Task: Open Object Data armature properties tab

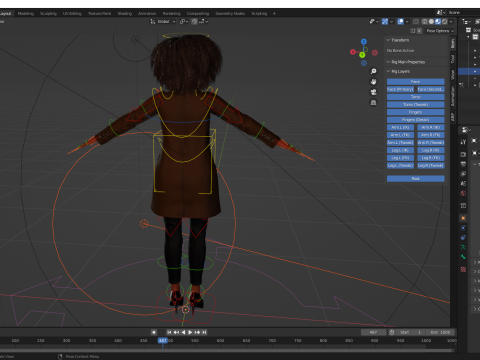Action: click(x=463, y=247)
